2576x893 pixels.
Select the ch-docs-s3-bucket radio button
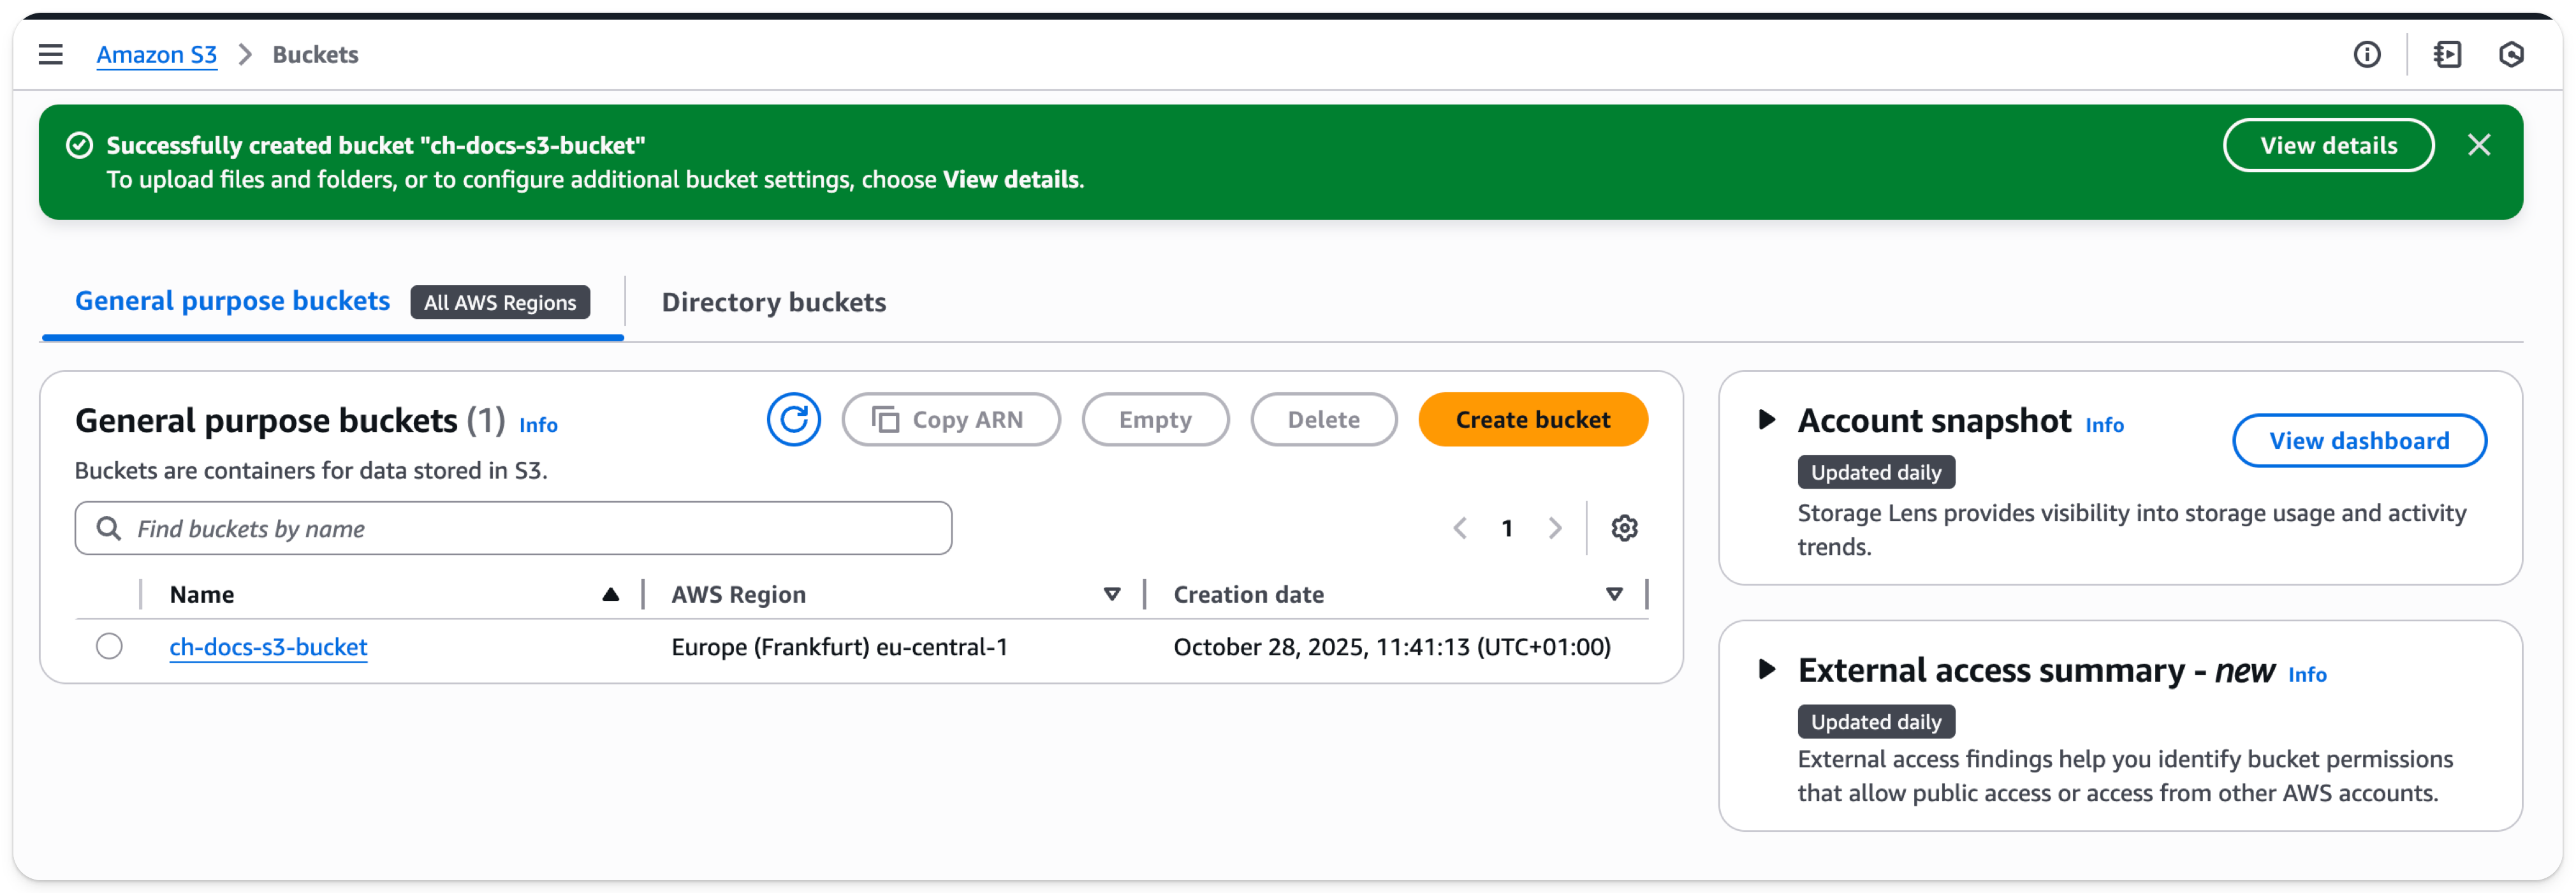coord(109,646)
